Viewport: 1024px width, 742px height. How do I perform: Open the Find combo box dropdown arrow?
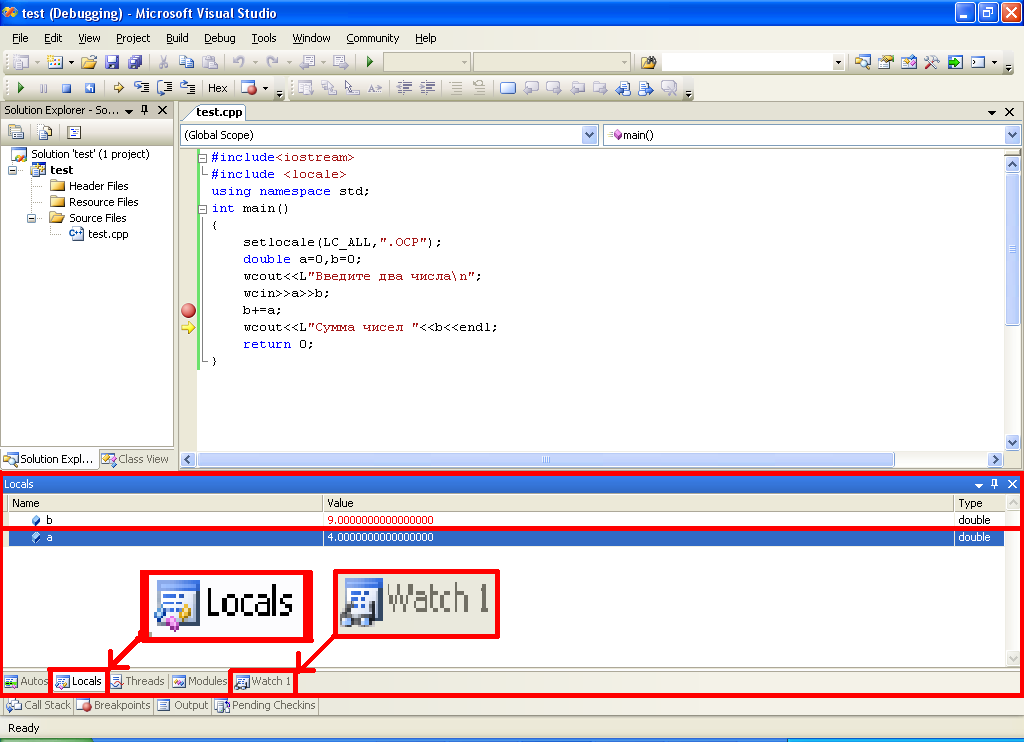(838, 63)
